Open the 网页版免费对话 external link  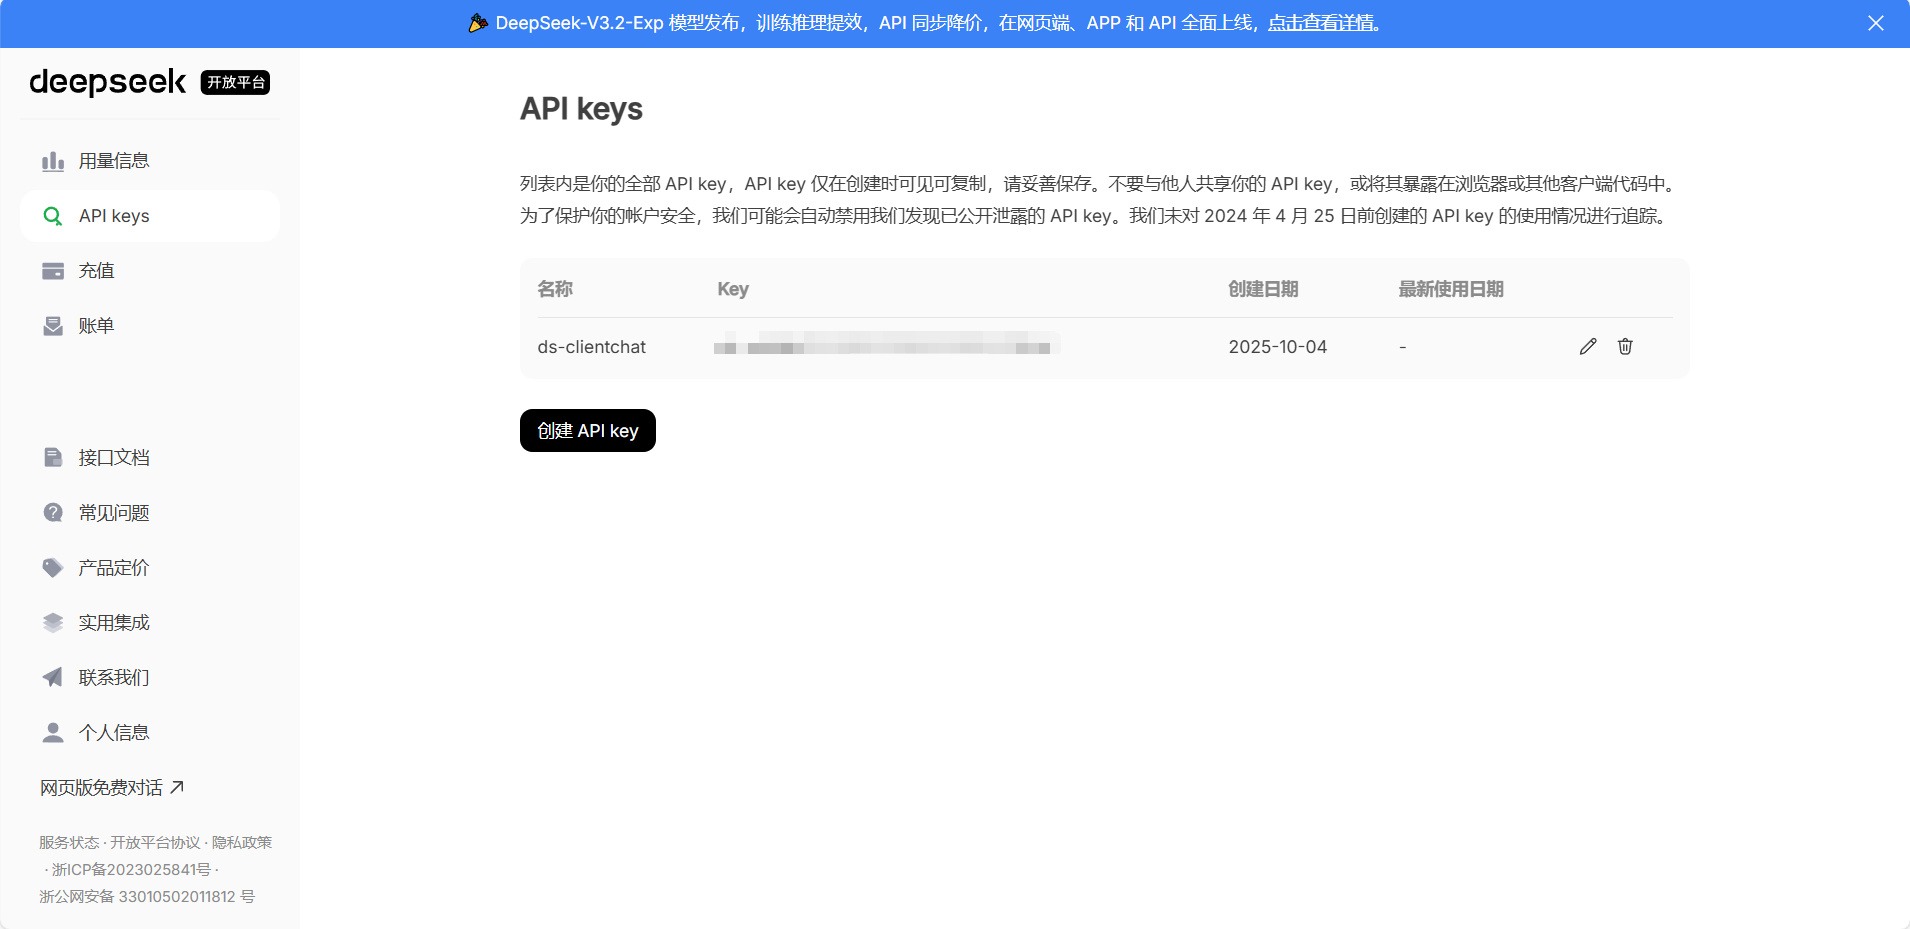point(112,788)
